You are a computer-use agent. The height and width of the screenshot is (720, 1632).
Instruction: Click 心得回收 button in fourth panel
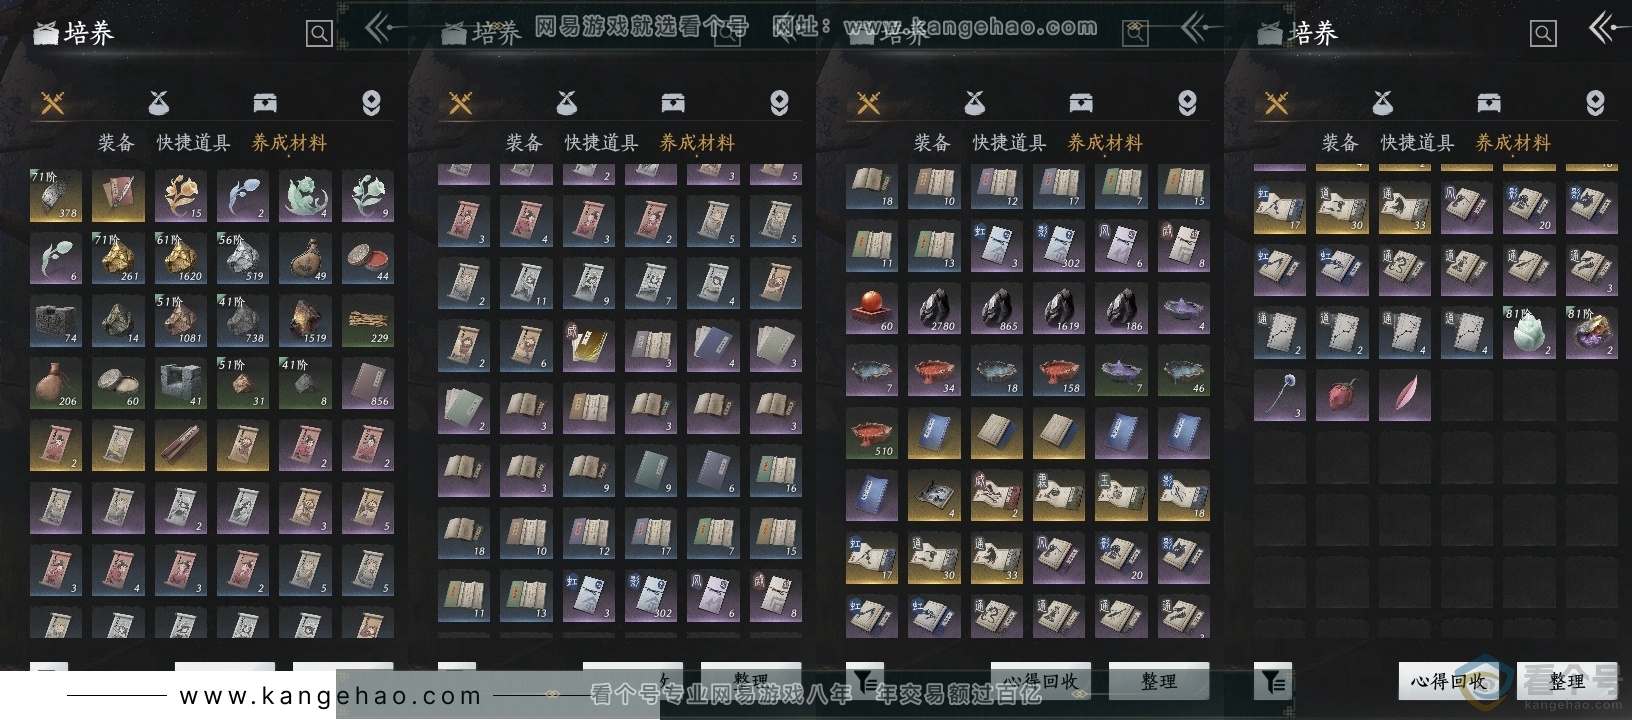pos(1448,682)
